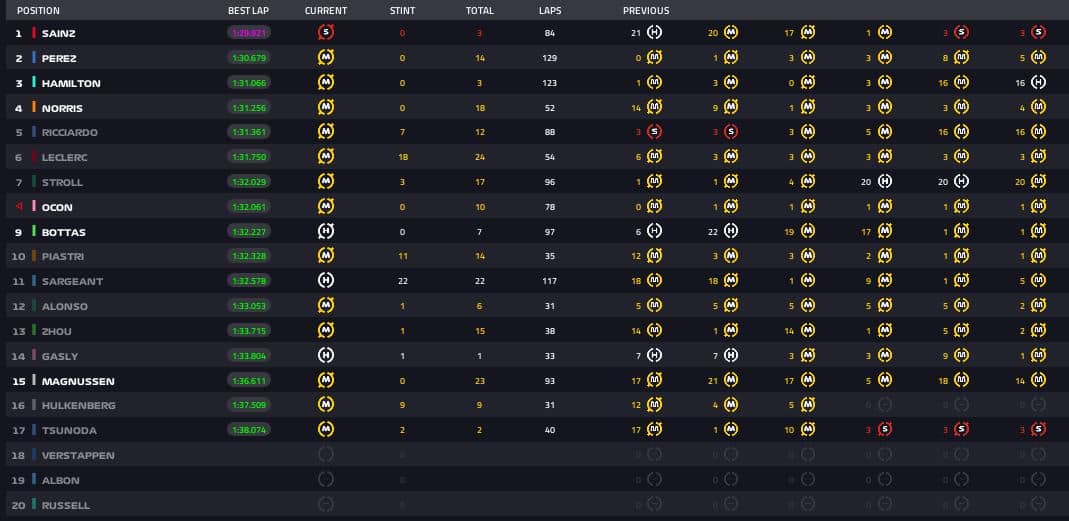1069x521 pixels.
Task: Click Piastri's current medium tyre icon
Action: pos(326,256)
